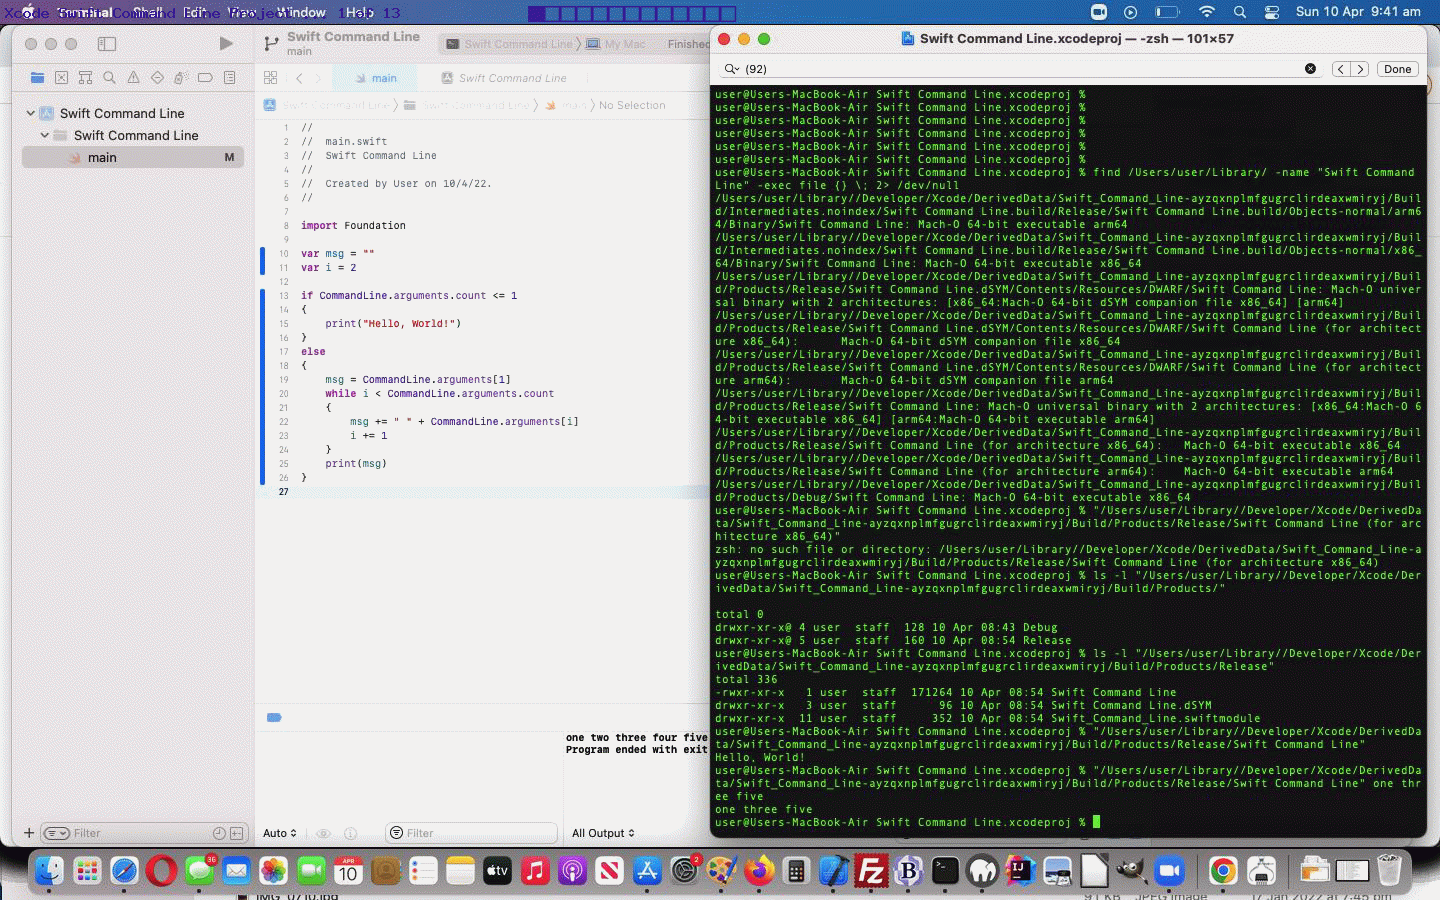Open the Breakpoint navigator icon

click(205, 77)
